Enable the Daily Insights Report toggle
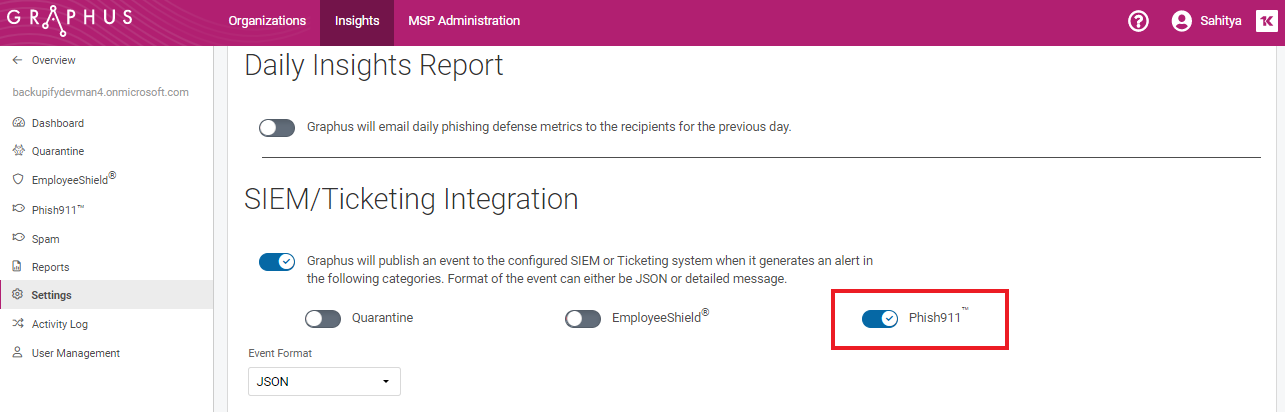The width and height of the screenshot is (1285, 412). coord(277,128)
